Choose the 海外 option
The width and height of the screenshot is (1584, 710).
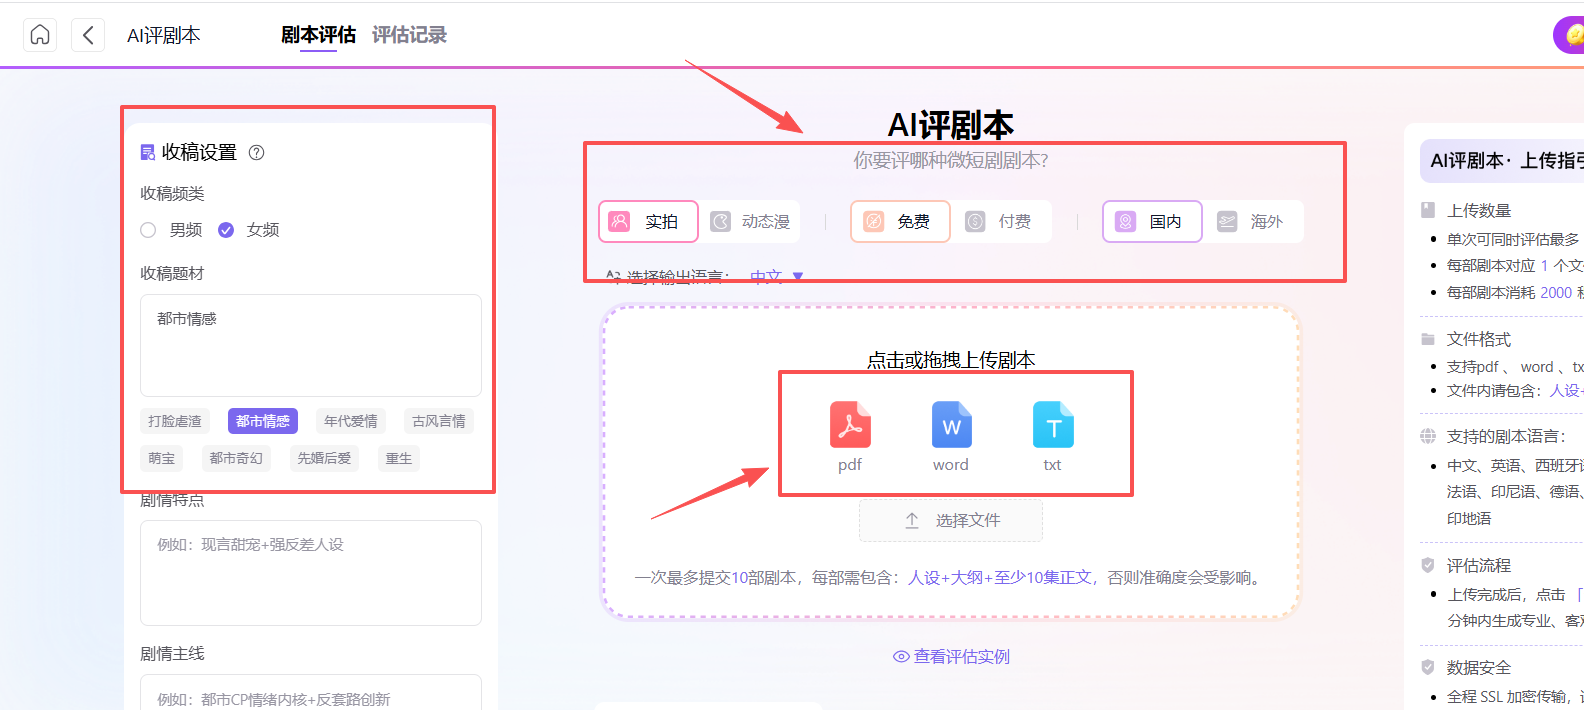[1253, 222]
